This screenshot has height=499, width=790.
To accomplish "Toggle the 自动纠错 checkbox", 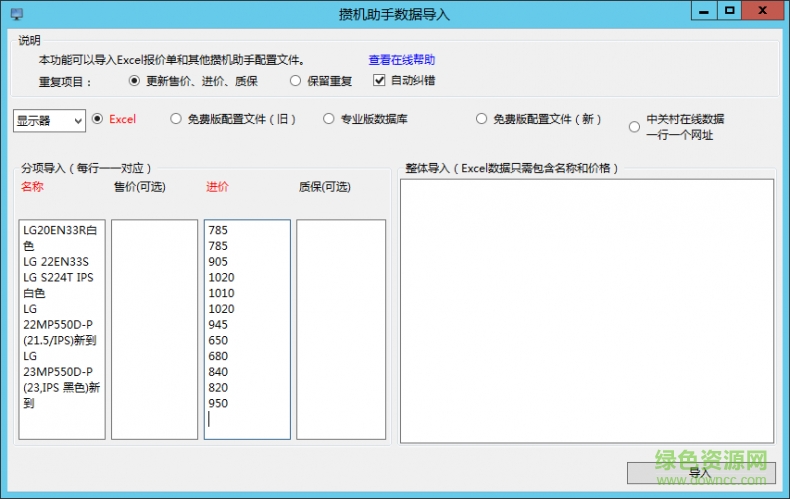I will pos(380,81).
